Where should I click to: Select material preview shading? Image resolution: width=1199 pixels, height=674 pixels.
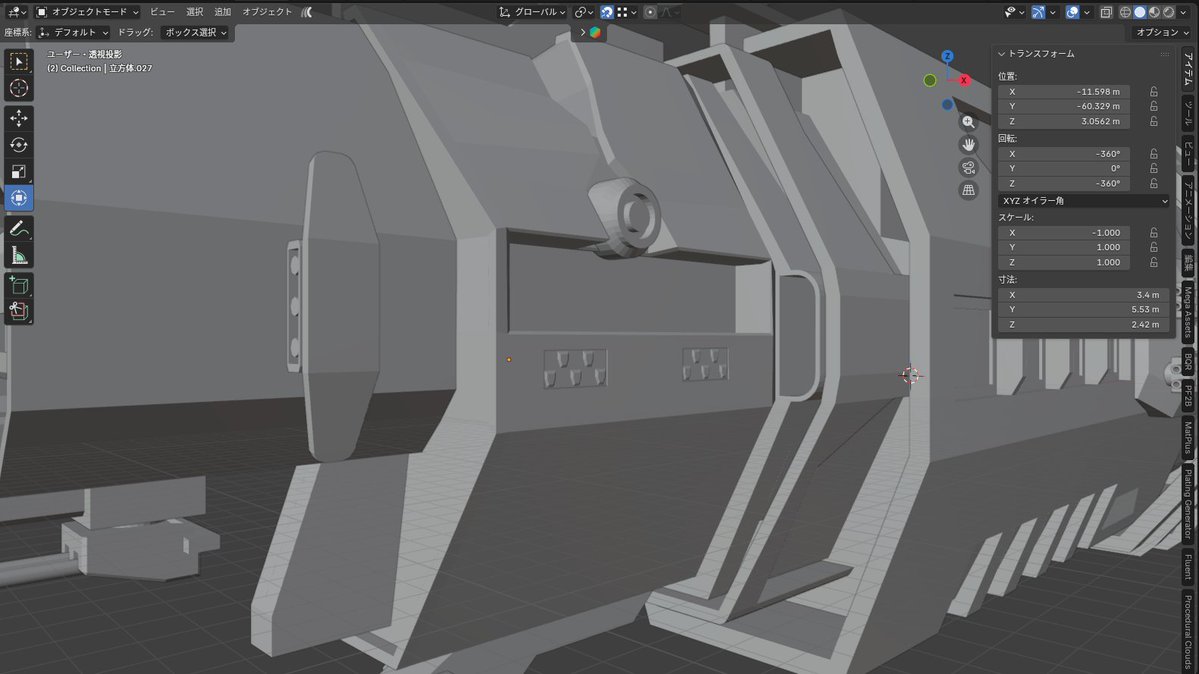coord(1155,12)
